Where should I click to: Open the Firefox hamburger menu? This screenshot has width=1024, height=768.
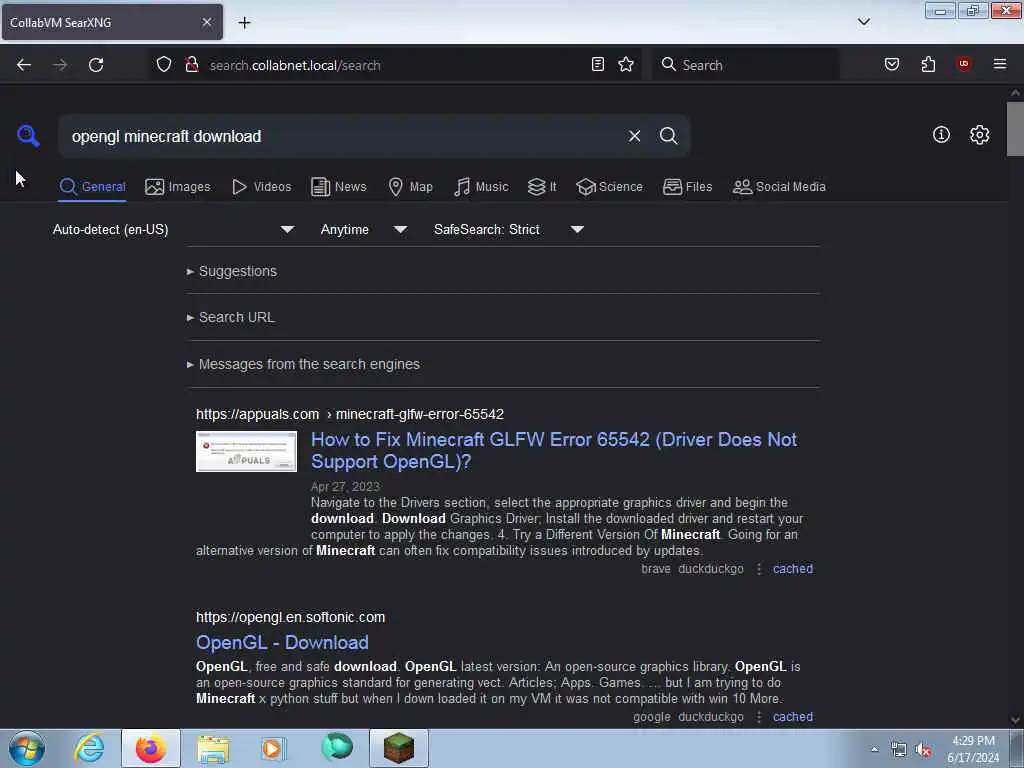point(999,64)
